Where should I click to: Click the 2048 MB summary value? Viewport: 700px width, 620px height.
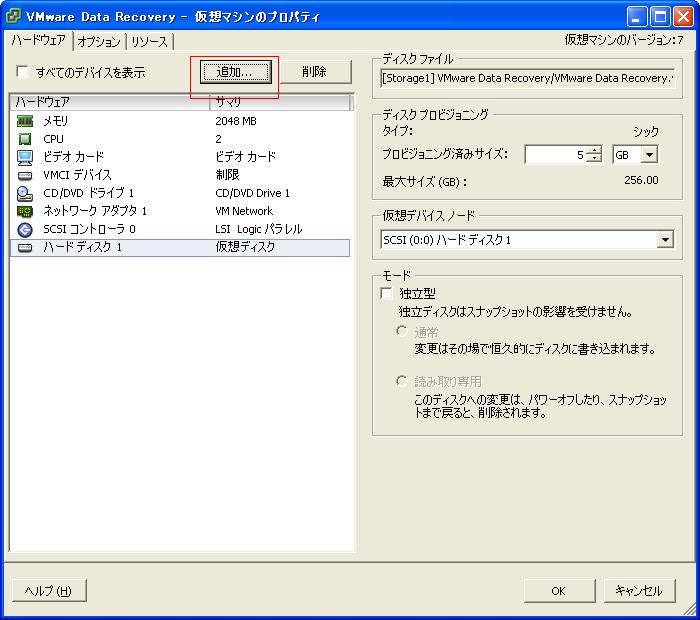(x=236, y=121)
